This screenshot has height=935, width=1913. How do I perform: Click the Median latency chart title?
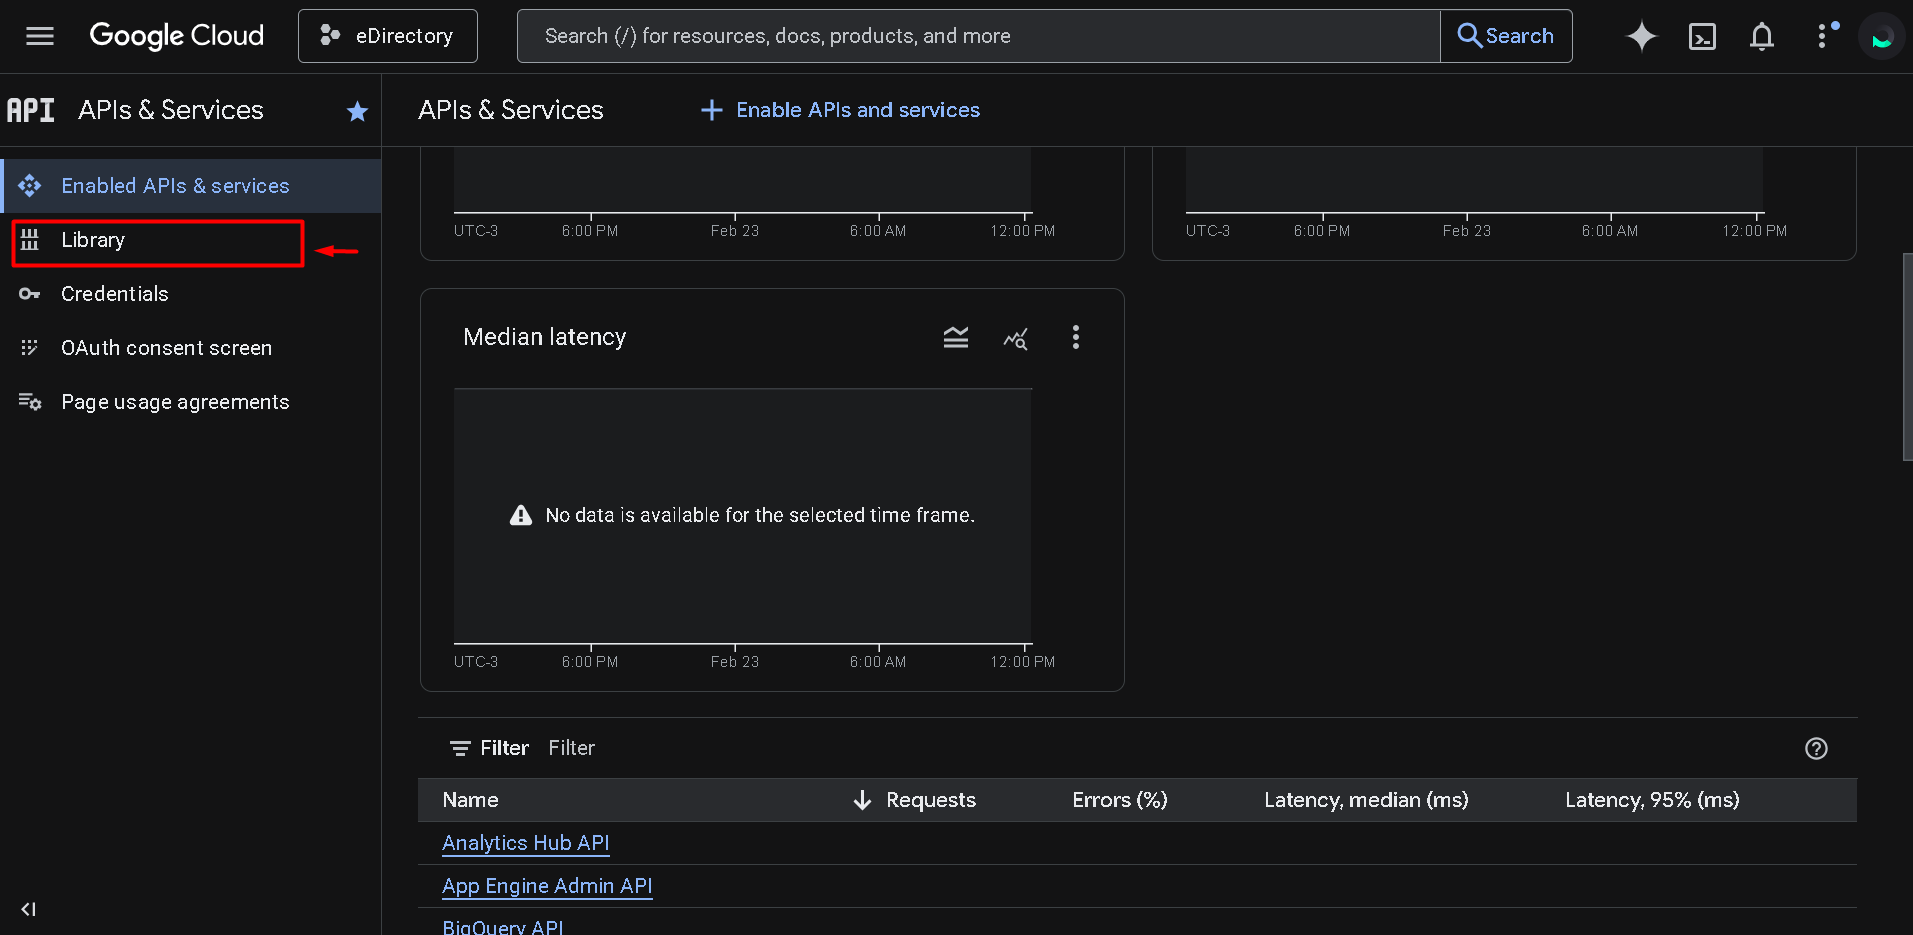pos(545,337)
